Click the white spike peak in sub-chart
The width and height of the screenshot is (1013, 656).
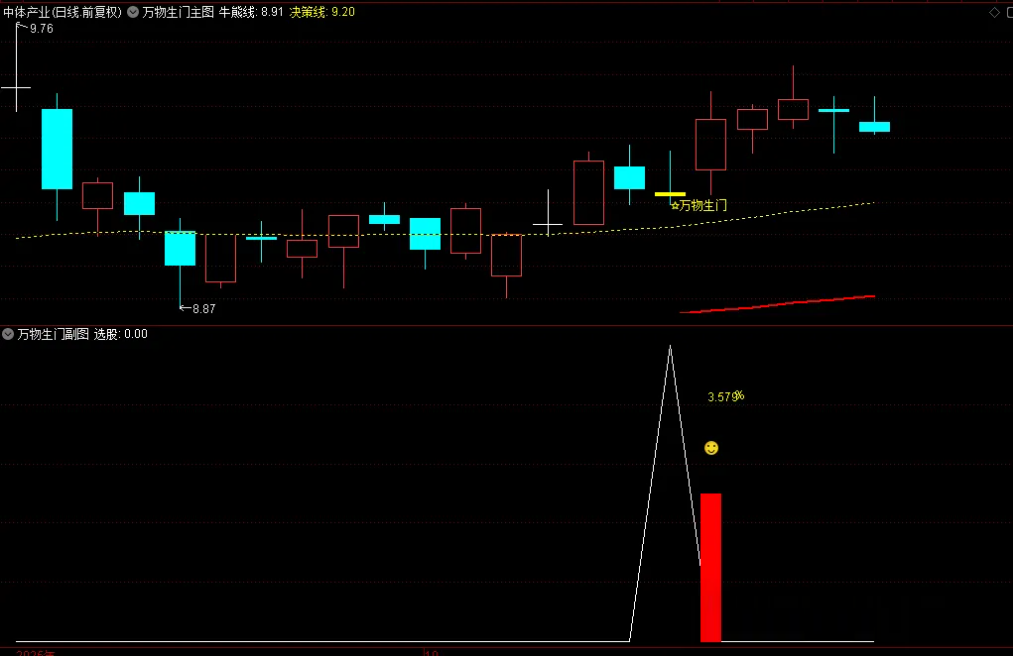click(x=670, y=348)
